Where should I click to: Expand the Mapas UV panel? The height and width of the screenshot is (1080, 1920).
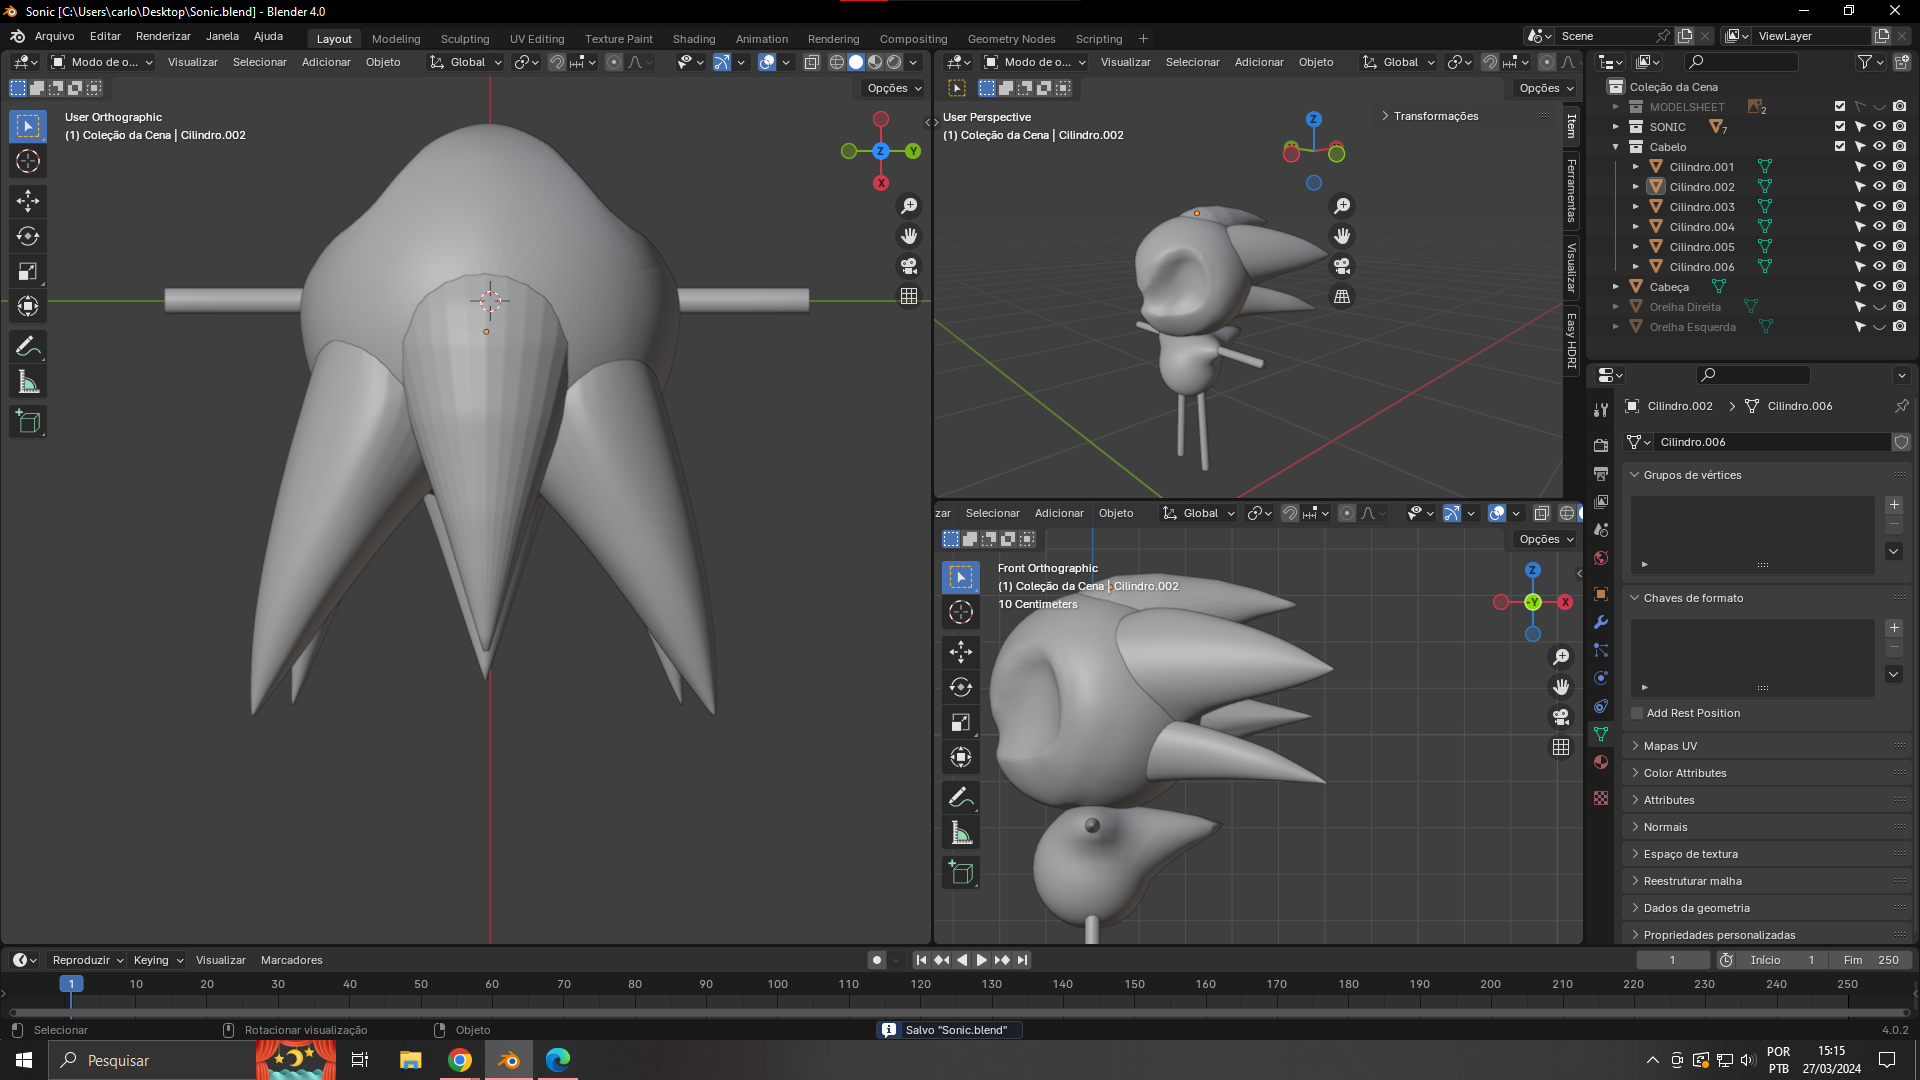[1670, 746]
